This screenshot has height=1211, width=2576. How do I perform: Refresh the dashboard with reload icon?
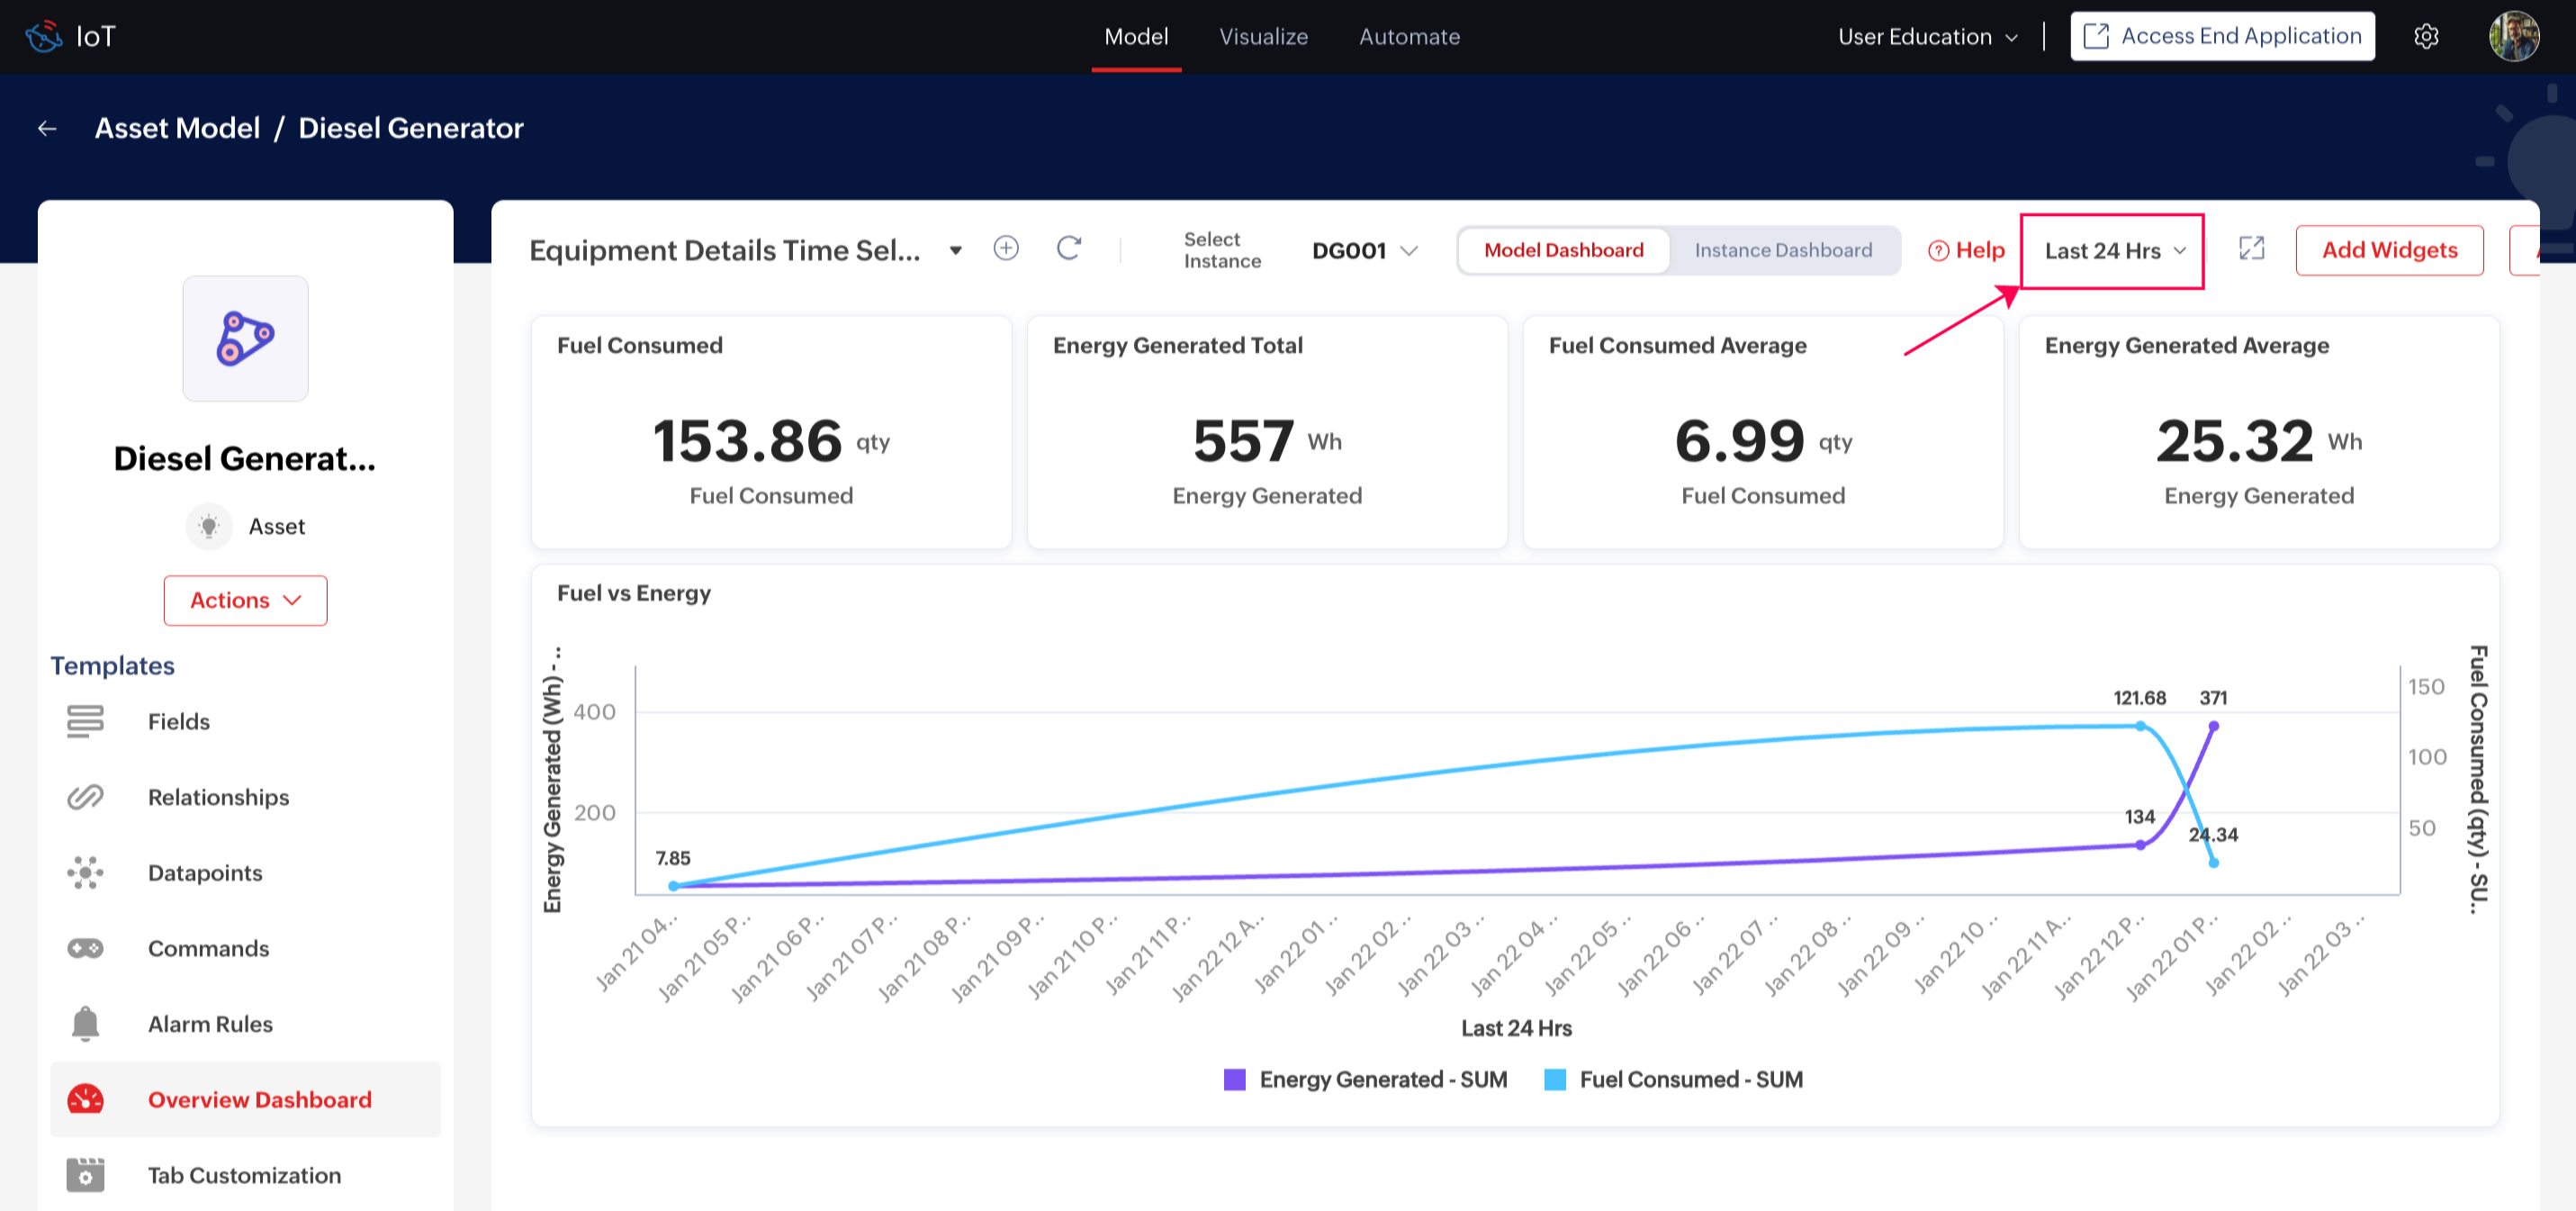pyautogui.click(x=1069, y=249)
